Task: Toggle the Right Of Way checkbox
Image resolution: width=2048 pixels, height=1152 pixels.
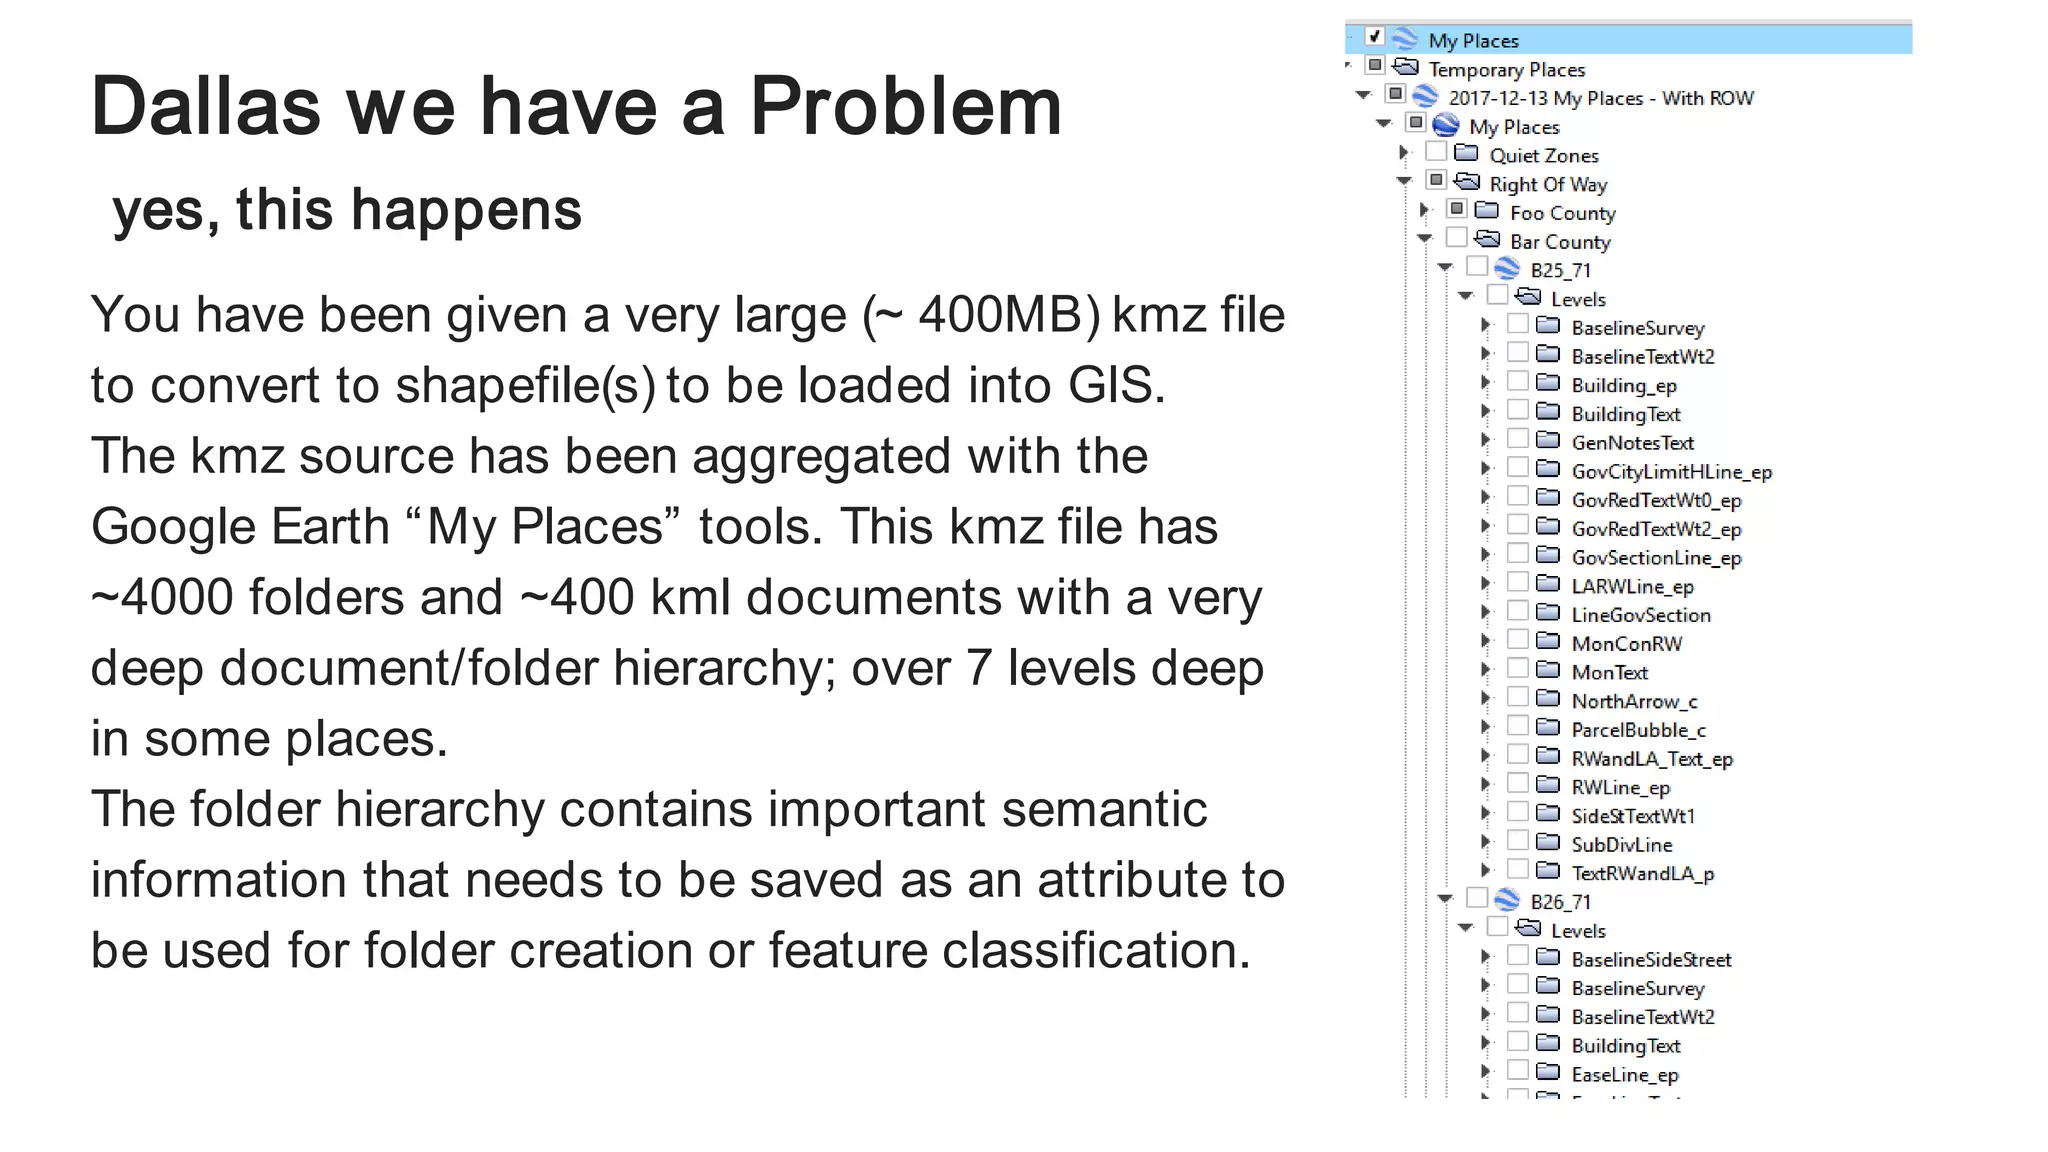Action: (1436, 181)
